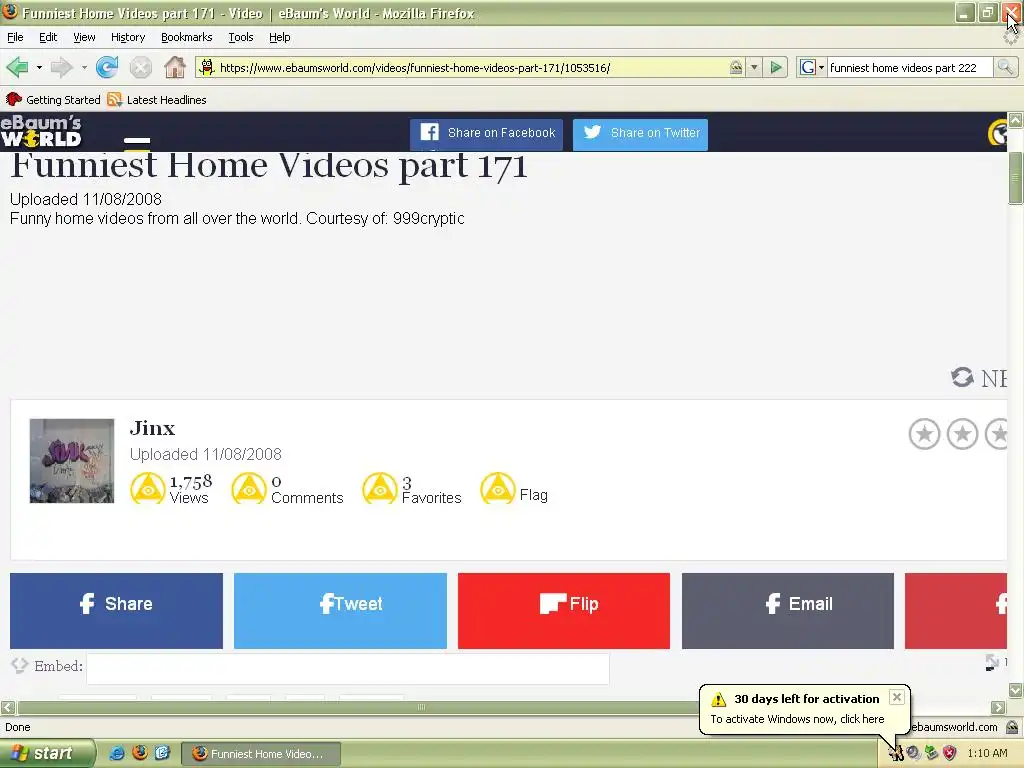Image resolution: width=1024 pixels, height=768 pixels.
Task: Rate video with the second star
Action: [x=962, y=434]
